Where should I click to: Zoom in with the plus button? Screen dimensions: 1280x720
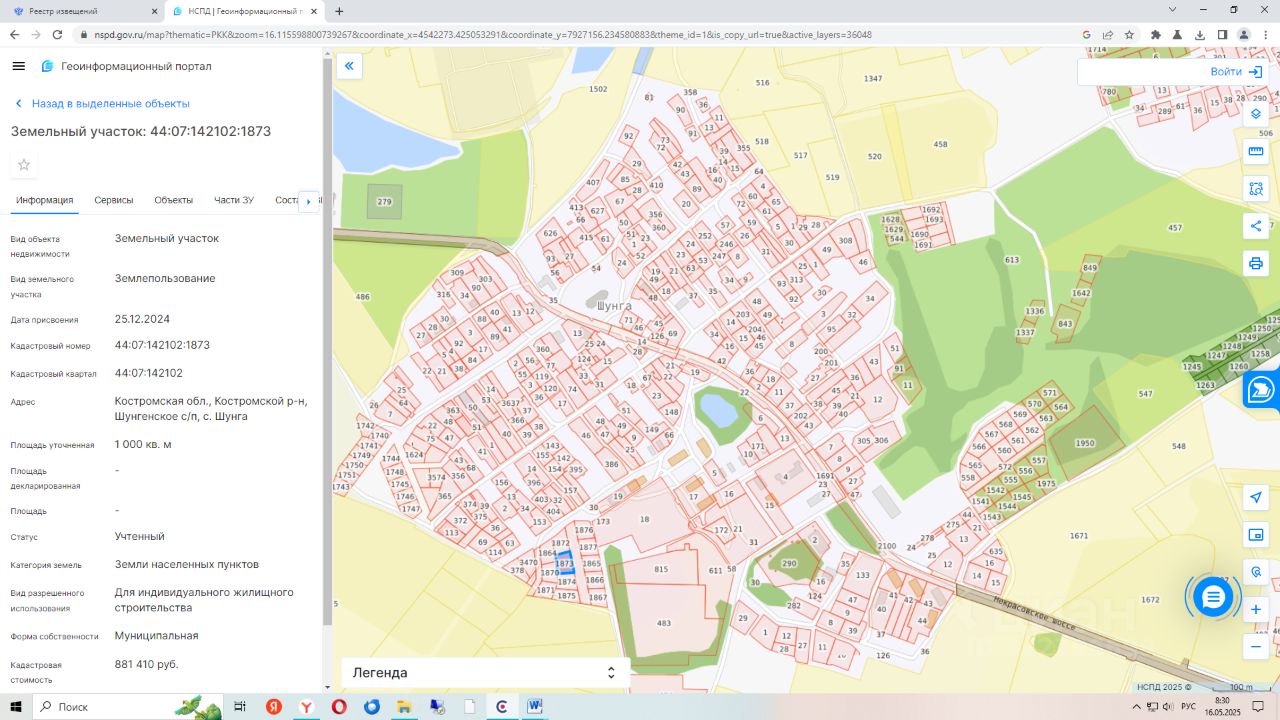1256,609
